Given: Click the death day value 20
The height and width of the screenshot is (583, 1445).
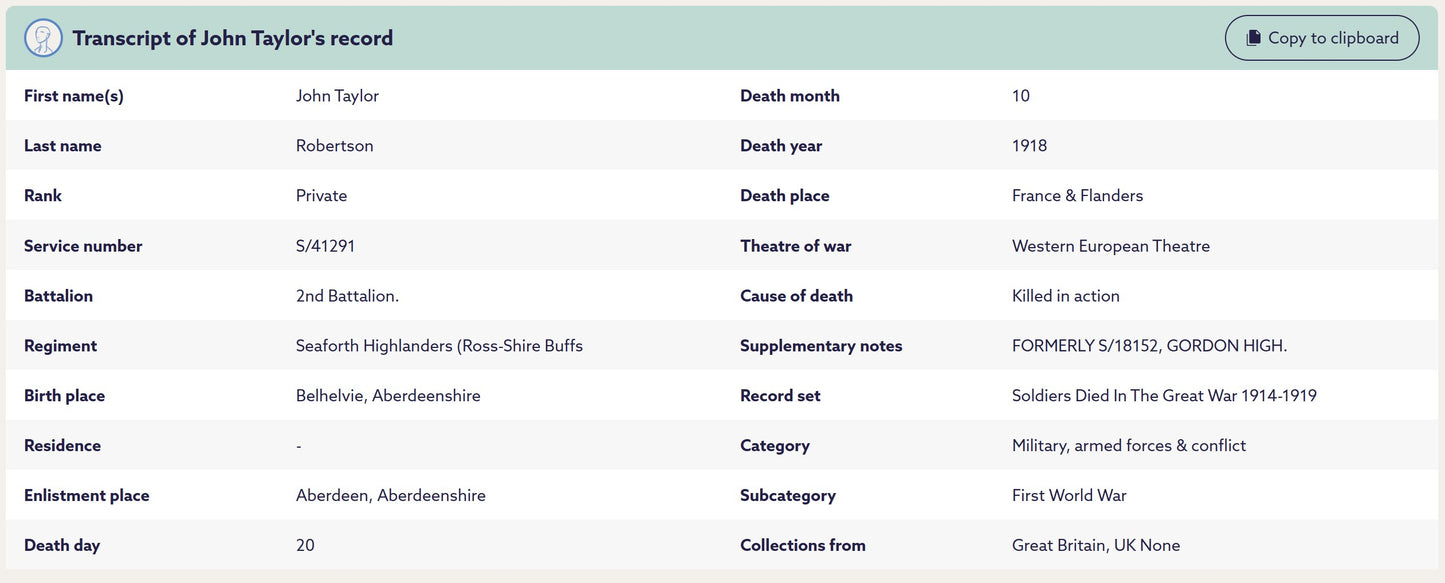Looking at the screenshot, I should coord(305,546).
